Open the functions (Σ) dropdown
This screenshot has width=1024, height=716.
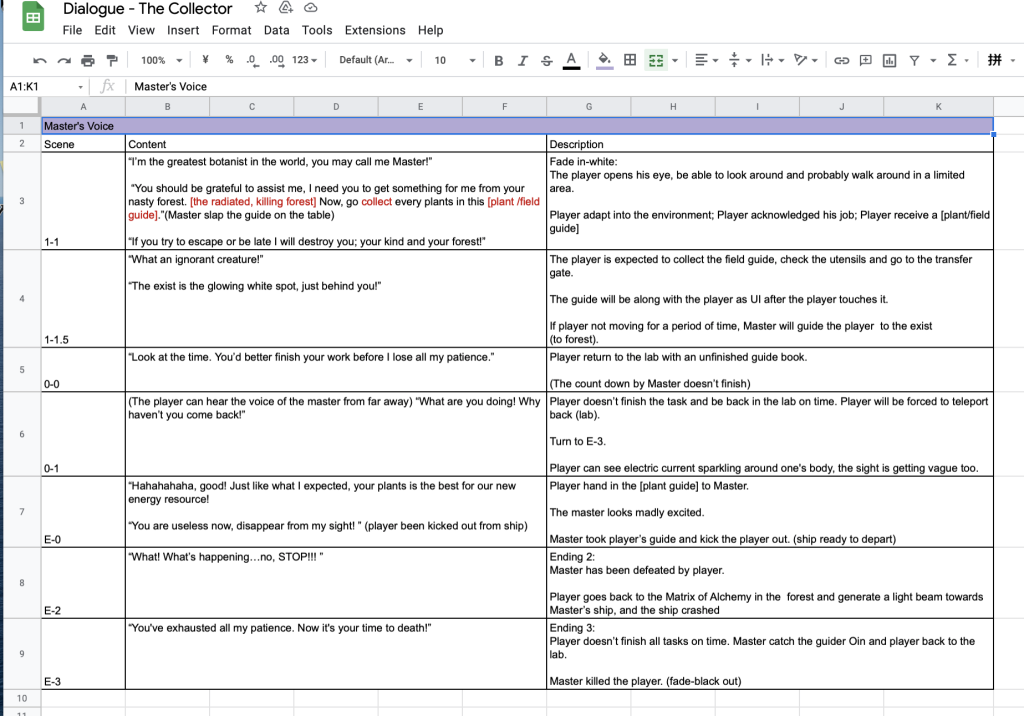(x=957, y=60)
